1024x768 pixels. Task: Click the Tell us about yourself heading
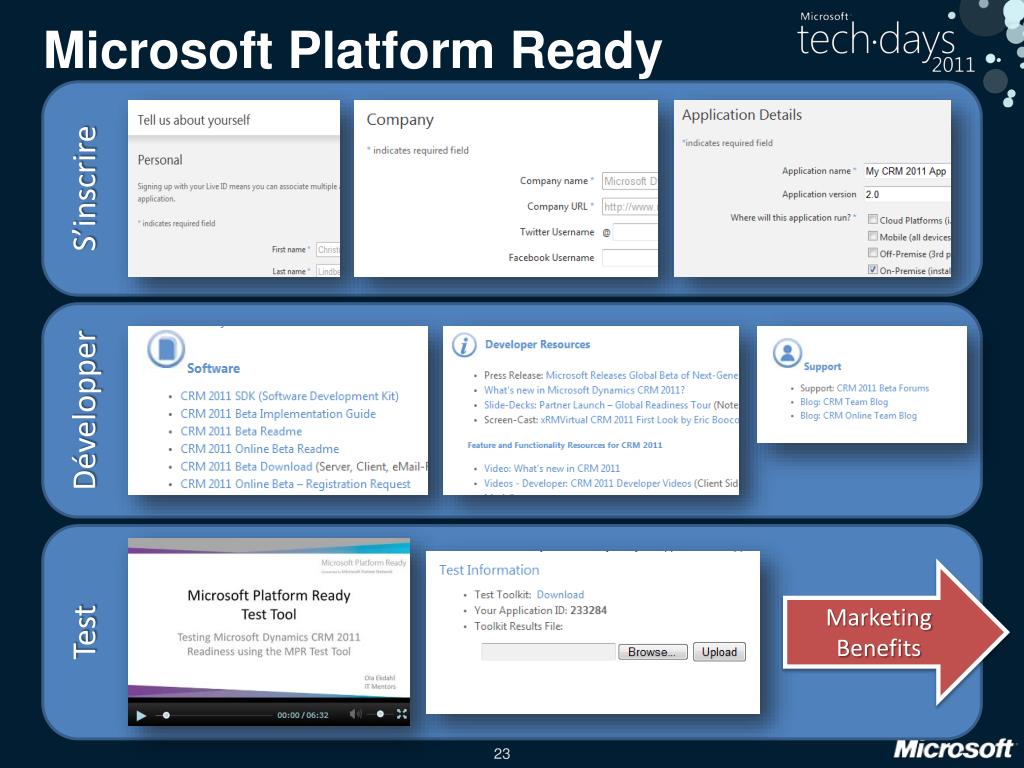pos(194,120)
